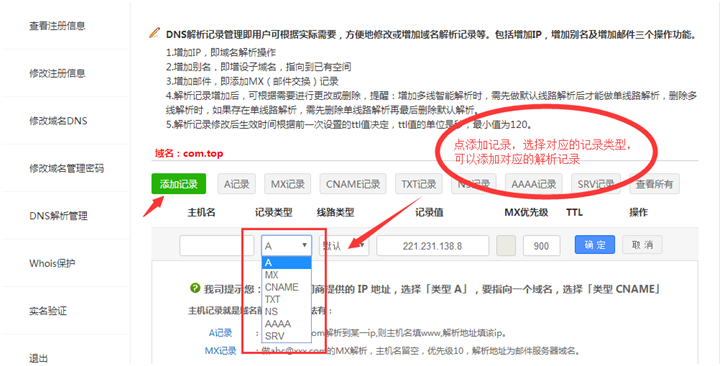Open the MX记录 filter tab
The image size is (722, 366).
click(x=288, y=184)
